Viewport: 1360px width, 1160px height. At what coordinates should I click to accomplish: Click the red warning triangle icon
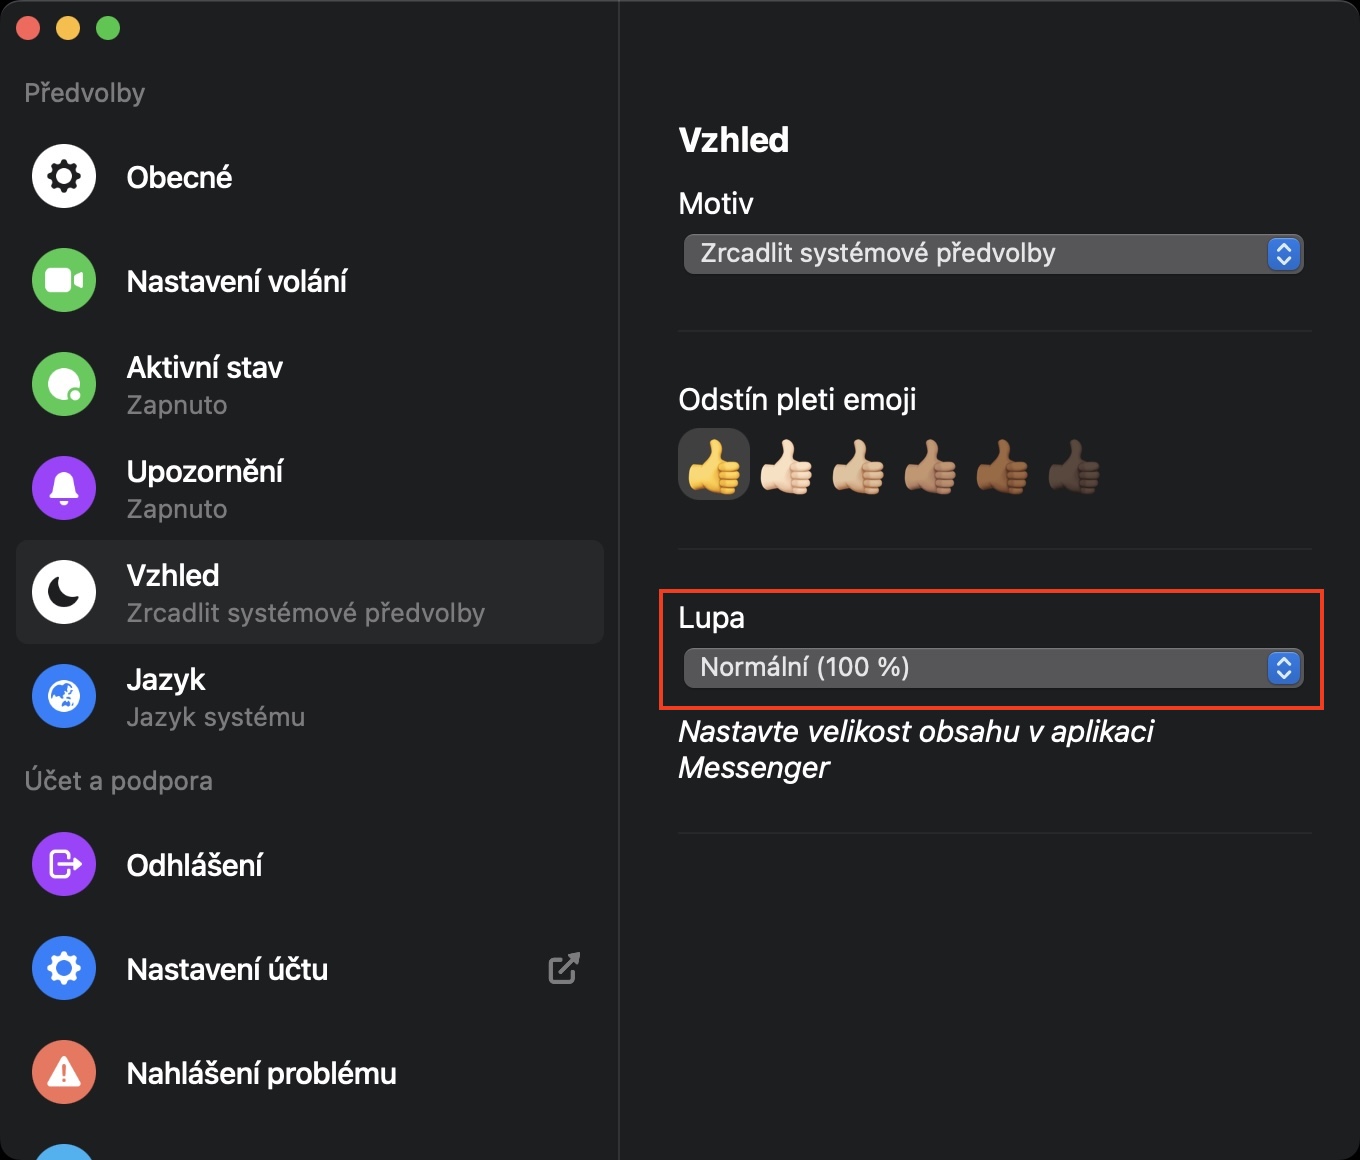click(64, 1073)
